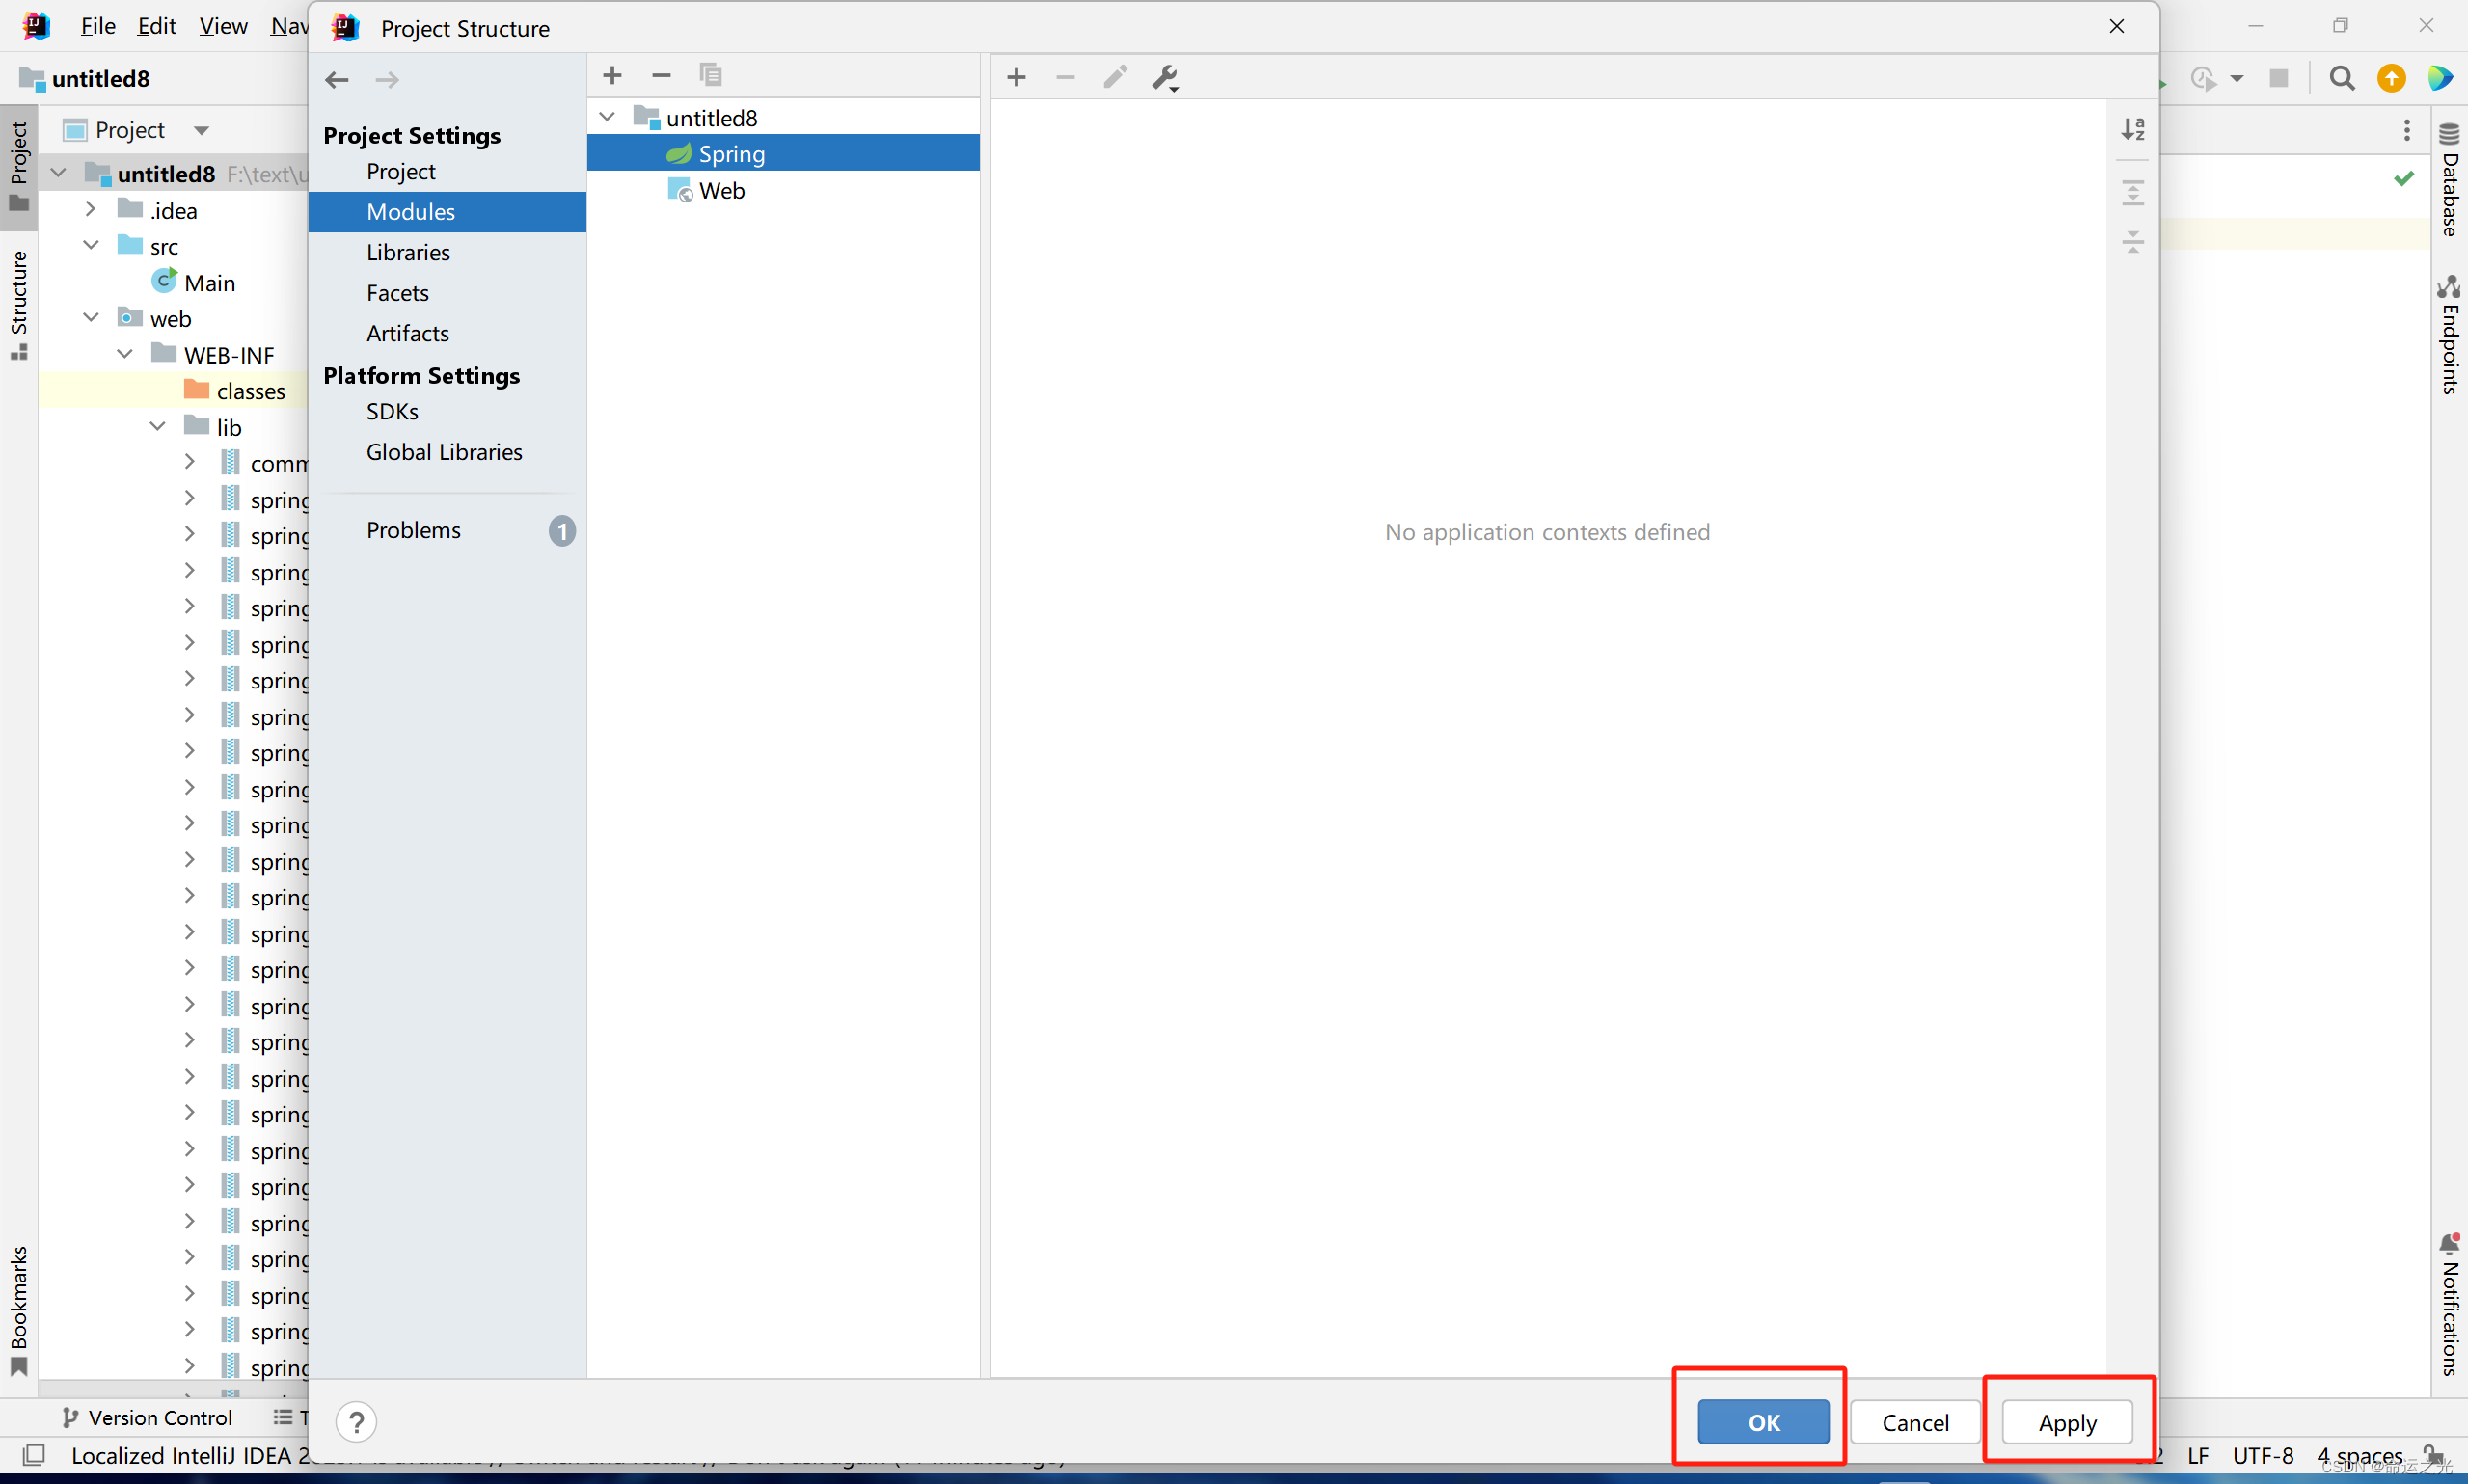Open the Project view dropdown
The width and height of the screenshot is (2468, 1484).
point(201,130)
